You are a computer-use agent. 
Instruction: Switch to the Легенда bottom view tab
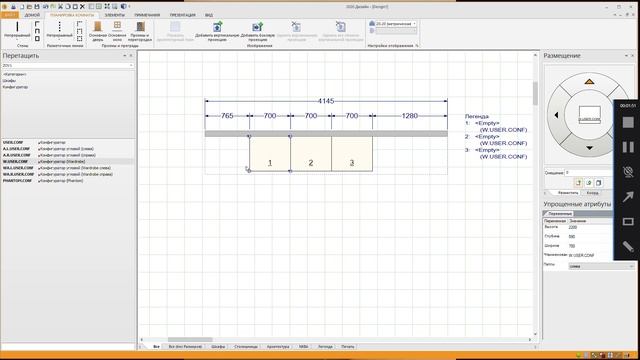coord(325,347)
